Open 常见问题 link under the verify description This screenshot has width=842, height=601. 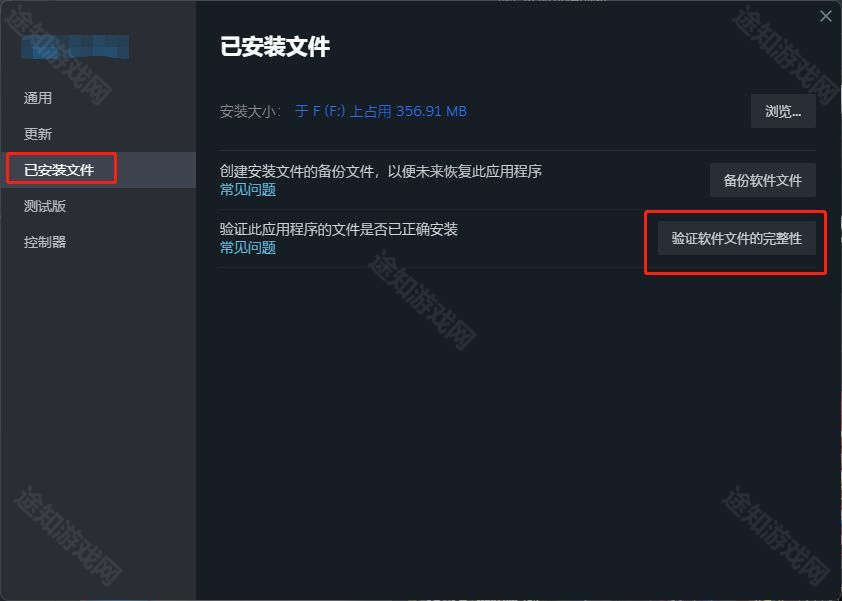coord(248,248)
